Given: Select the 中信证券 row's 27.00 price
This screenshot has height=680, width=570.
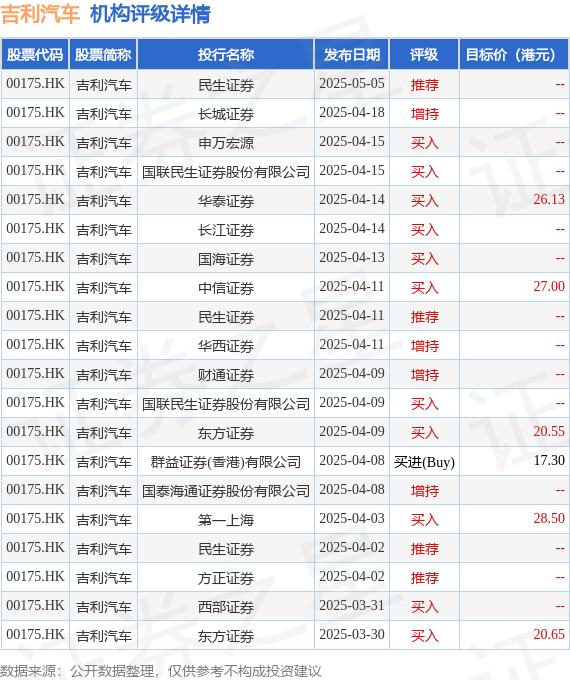Looking at the screenshot, I should tap(549, 287).
